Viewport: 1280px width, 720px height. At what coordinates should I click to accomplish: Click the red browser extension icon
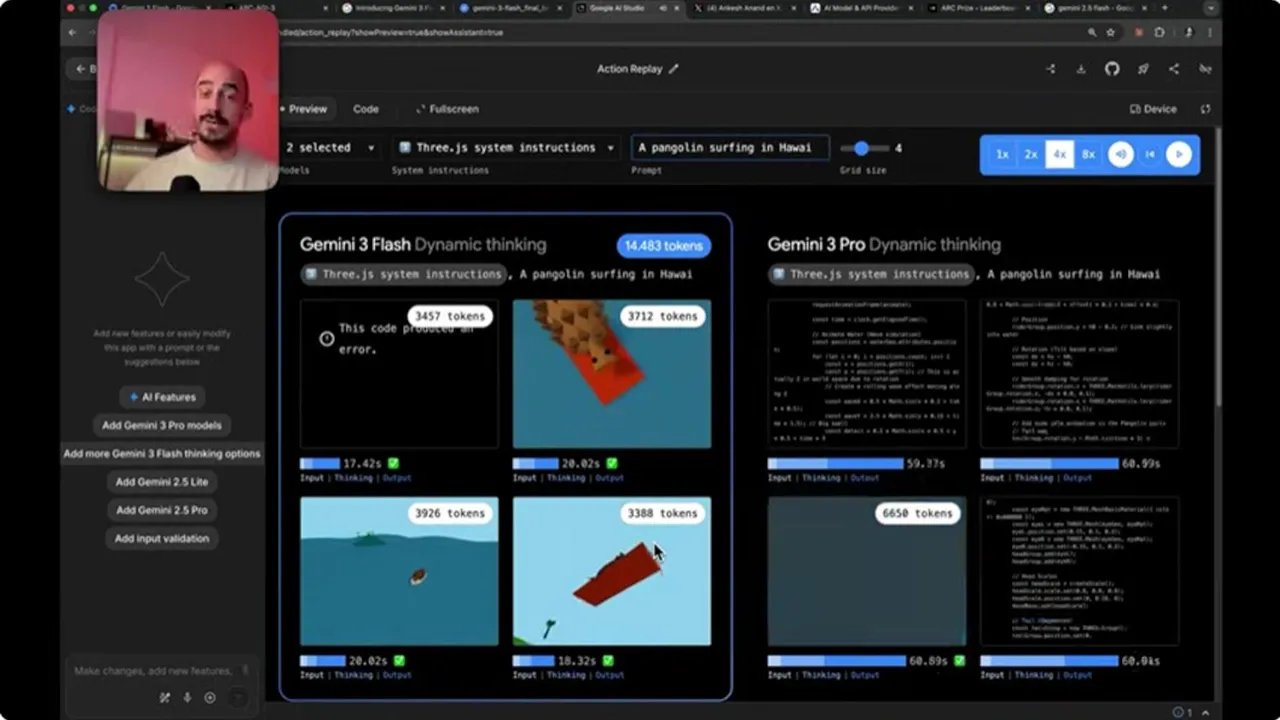(1139, 32)
